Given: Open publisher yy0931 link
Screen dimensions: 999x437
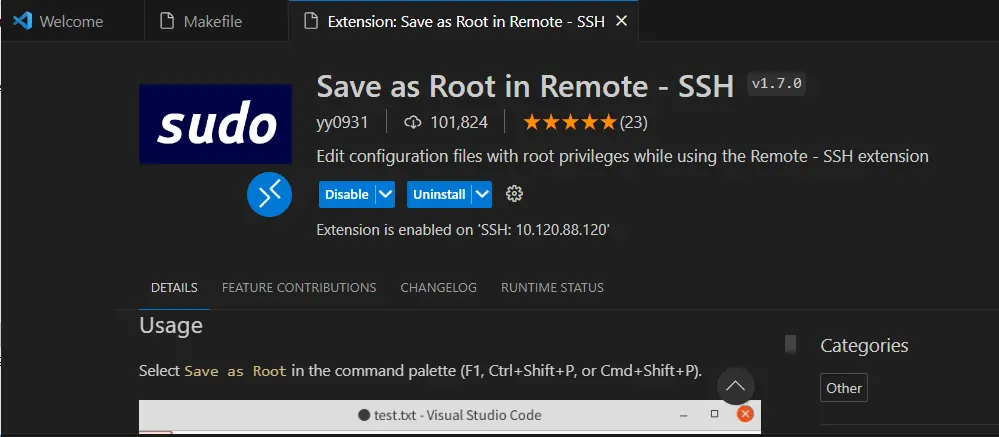Looking at the screenshot, I should [x=342, y=122].
